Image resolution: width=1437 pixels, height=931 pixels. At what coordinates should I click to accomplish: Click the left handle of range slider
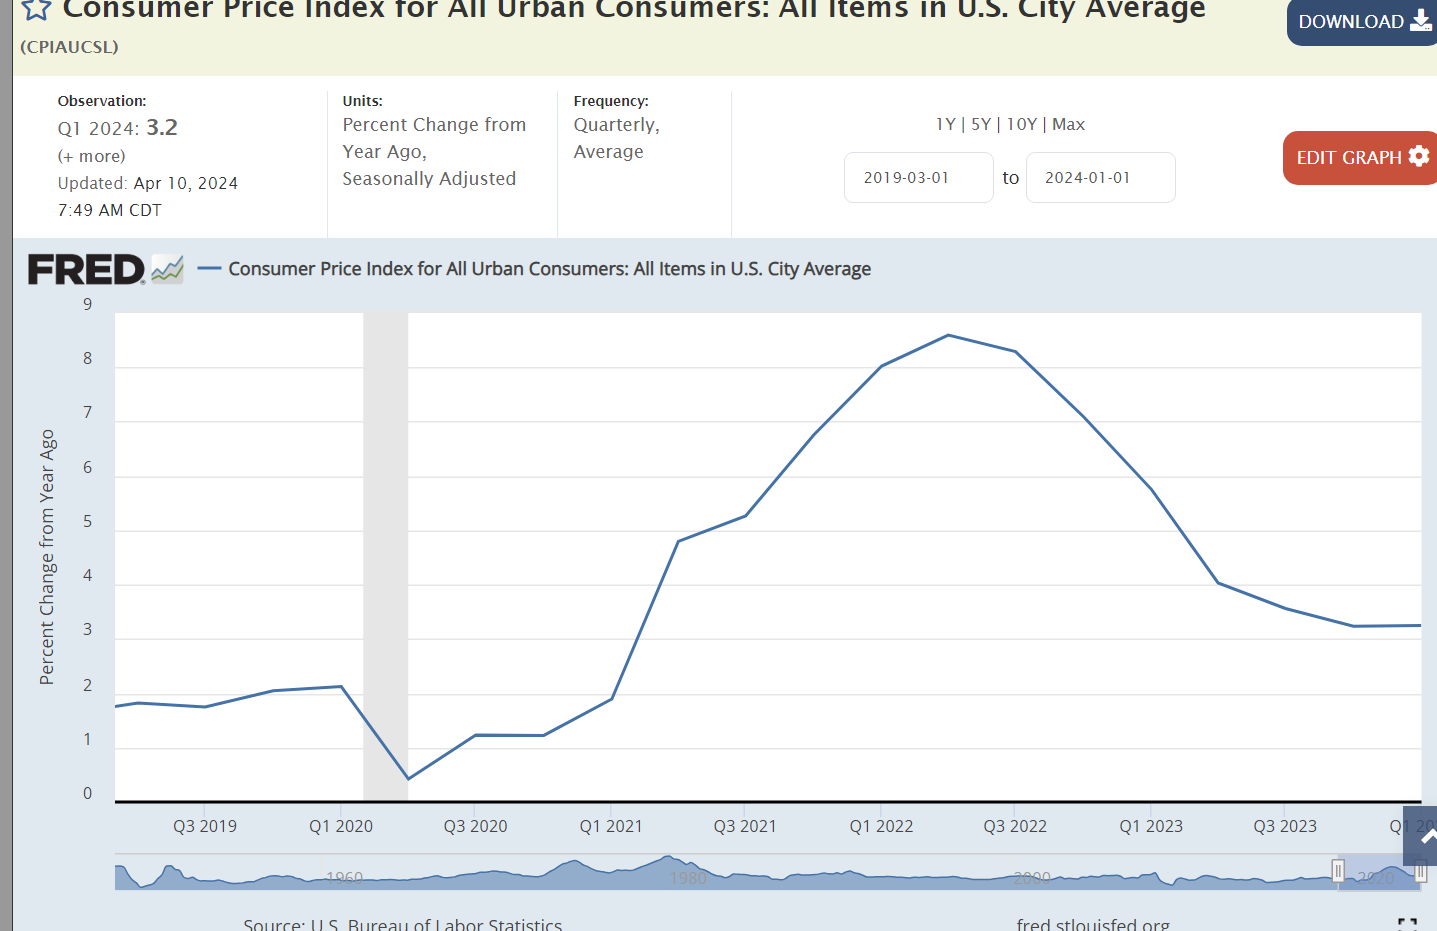(x=1338, y=871)
